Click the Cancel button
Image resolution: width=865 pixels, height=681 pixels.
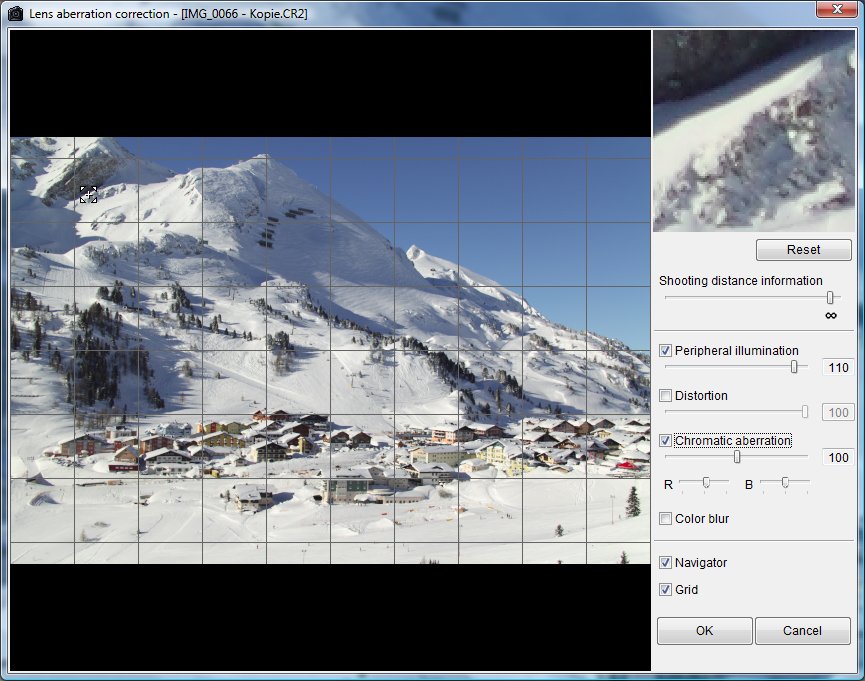pos(802,631)
